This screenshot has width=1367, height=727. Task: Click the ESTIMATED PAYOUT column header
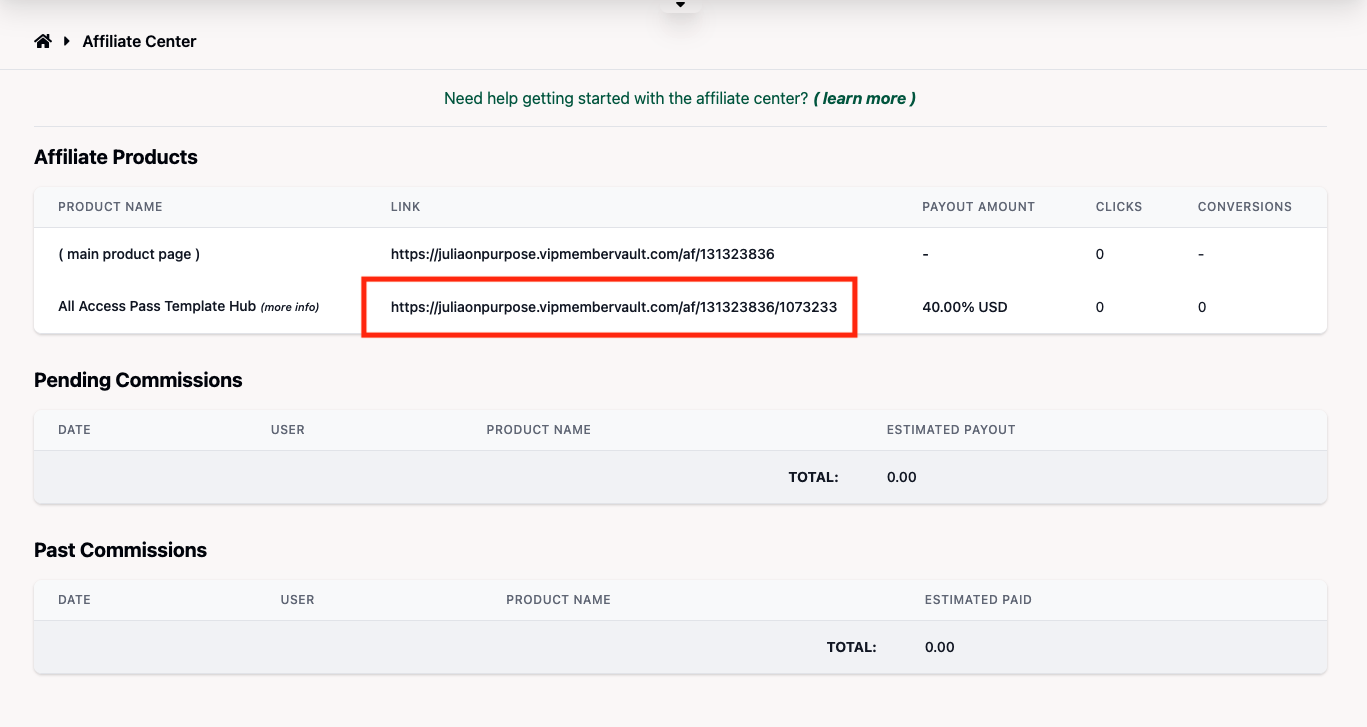point(951,430)
